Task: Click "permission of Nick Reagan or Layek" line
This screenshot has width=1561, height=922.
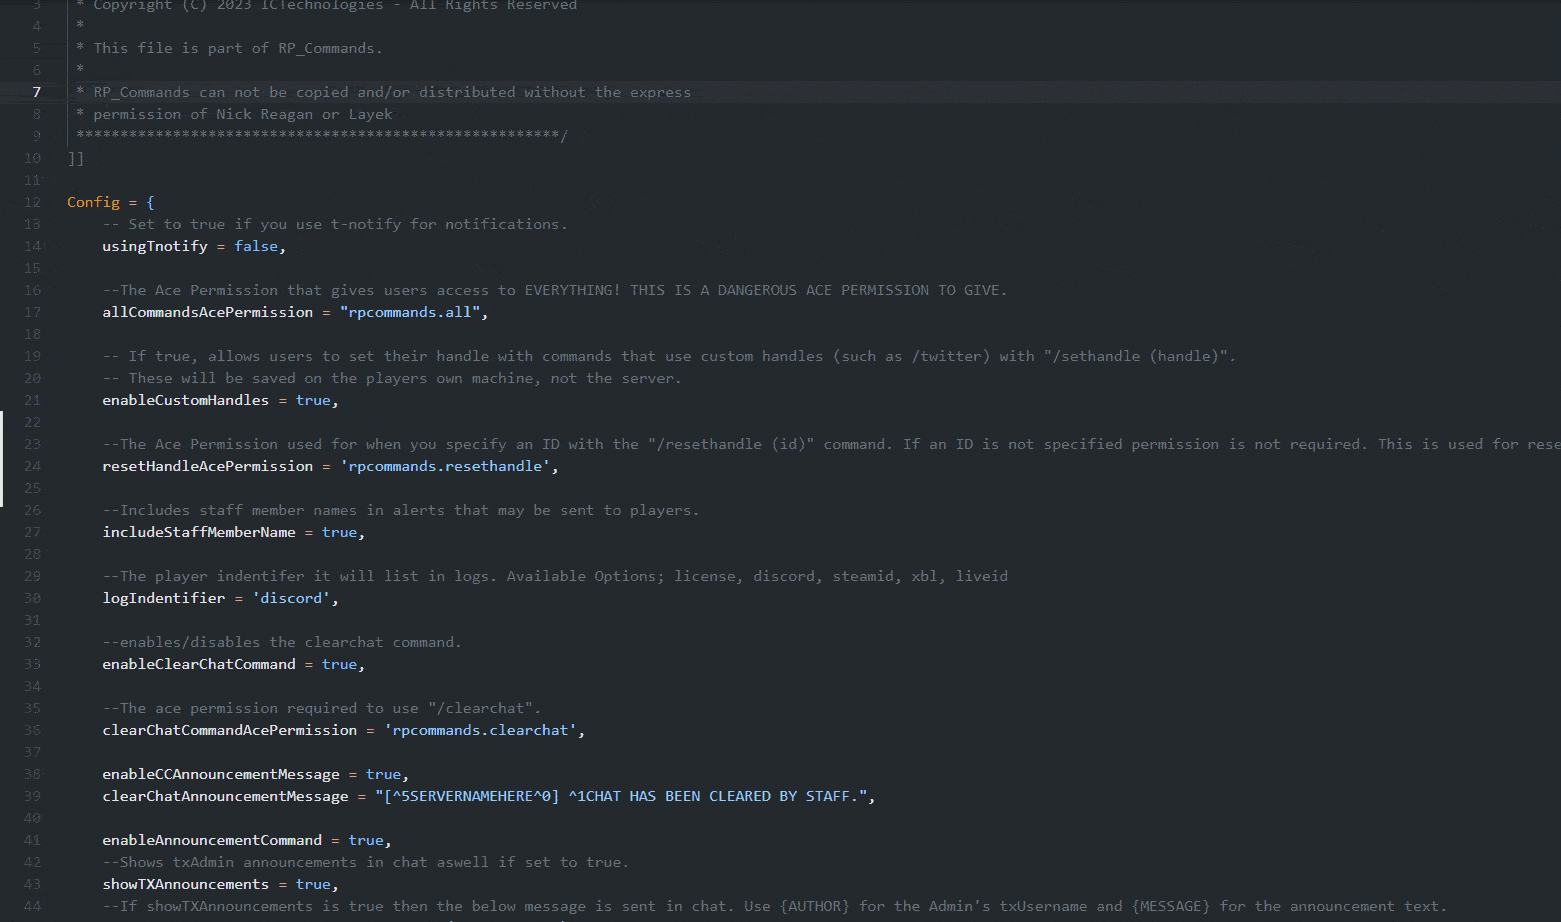Action: 234,114
